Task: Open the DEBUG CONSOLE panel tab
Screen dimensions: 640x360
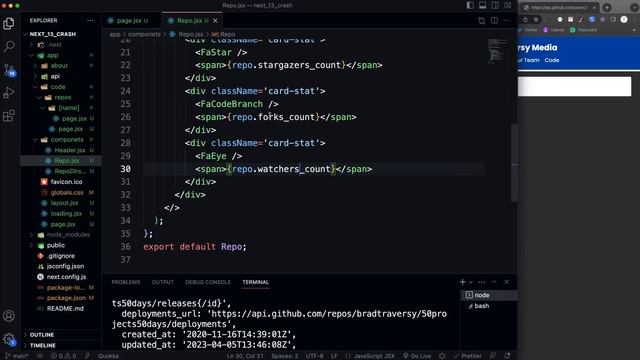Action: pos(208,282)
